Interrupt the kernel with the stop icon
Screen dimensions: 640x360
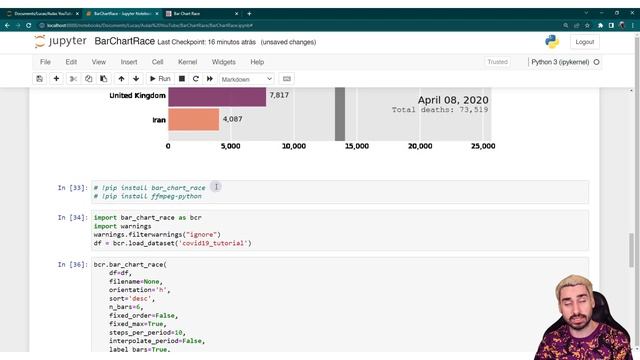pos(182,79)
